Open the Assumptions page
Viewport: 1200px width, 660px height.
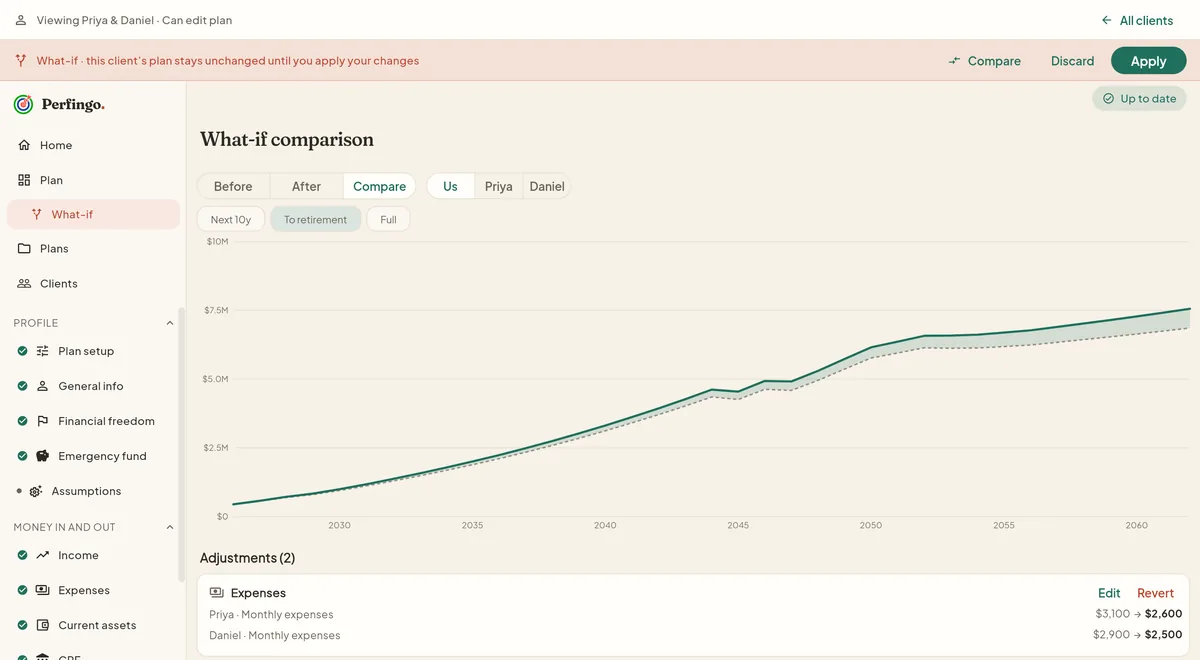coord(93,491)
